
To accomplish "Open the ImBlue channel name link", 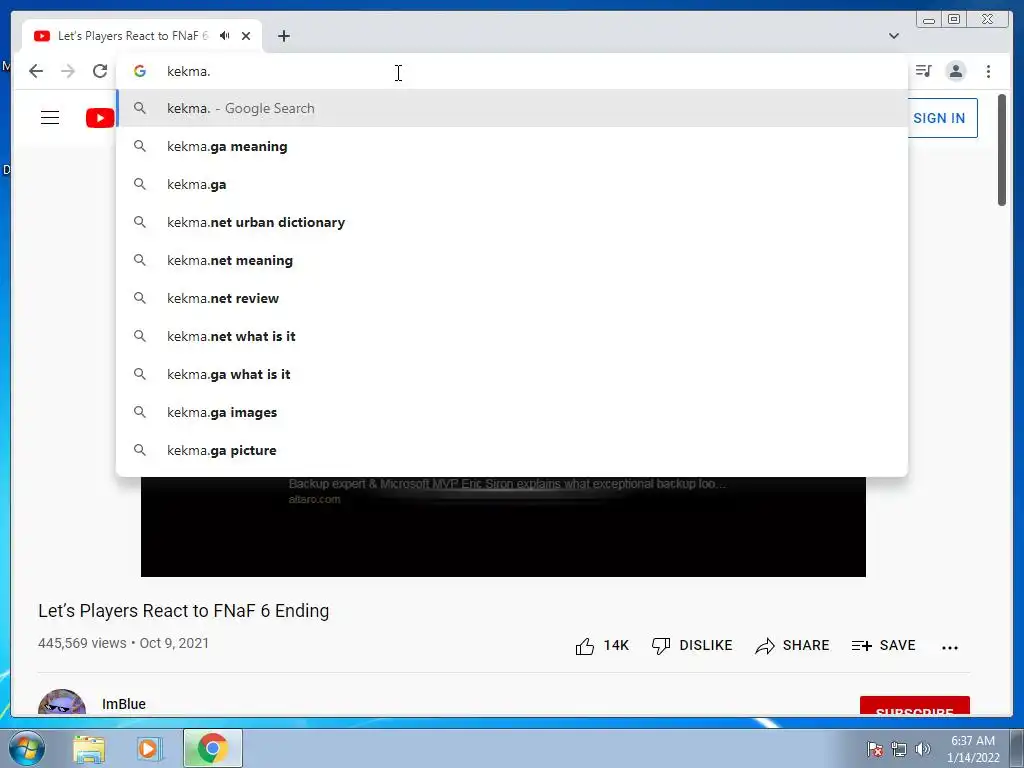I will (x=123, y=704).
